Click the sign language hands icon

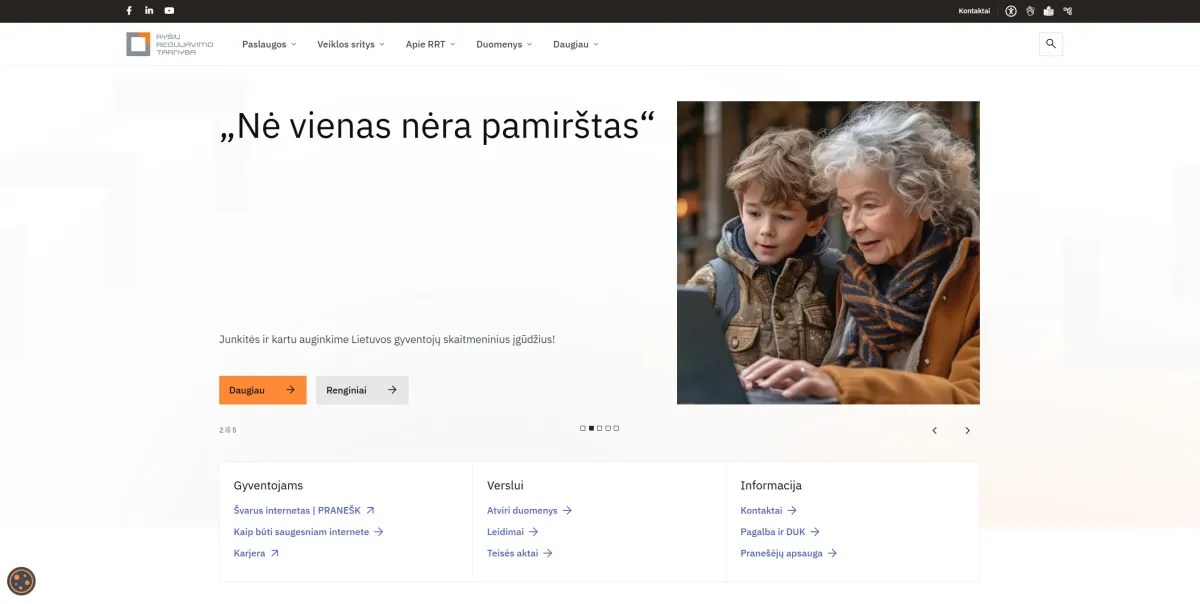click(1030, 11)
